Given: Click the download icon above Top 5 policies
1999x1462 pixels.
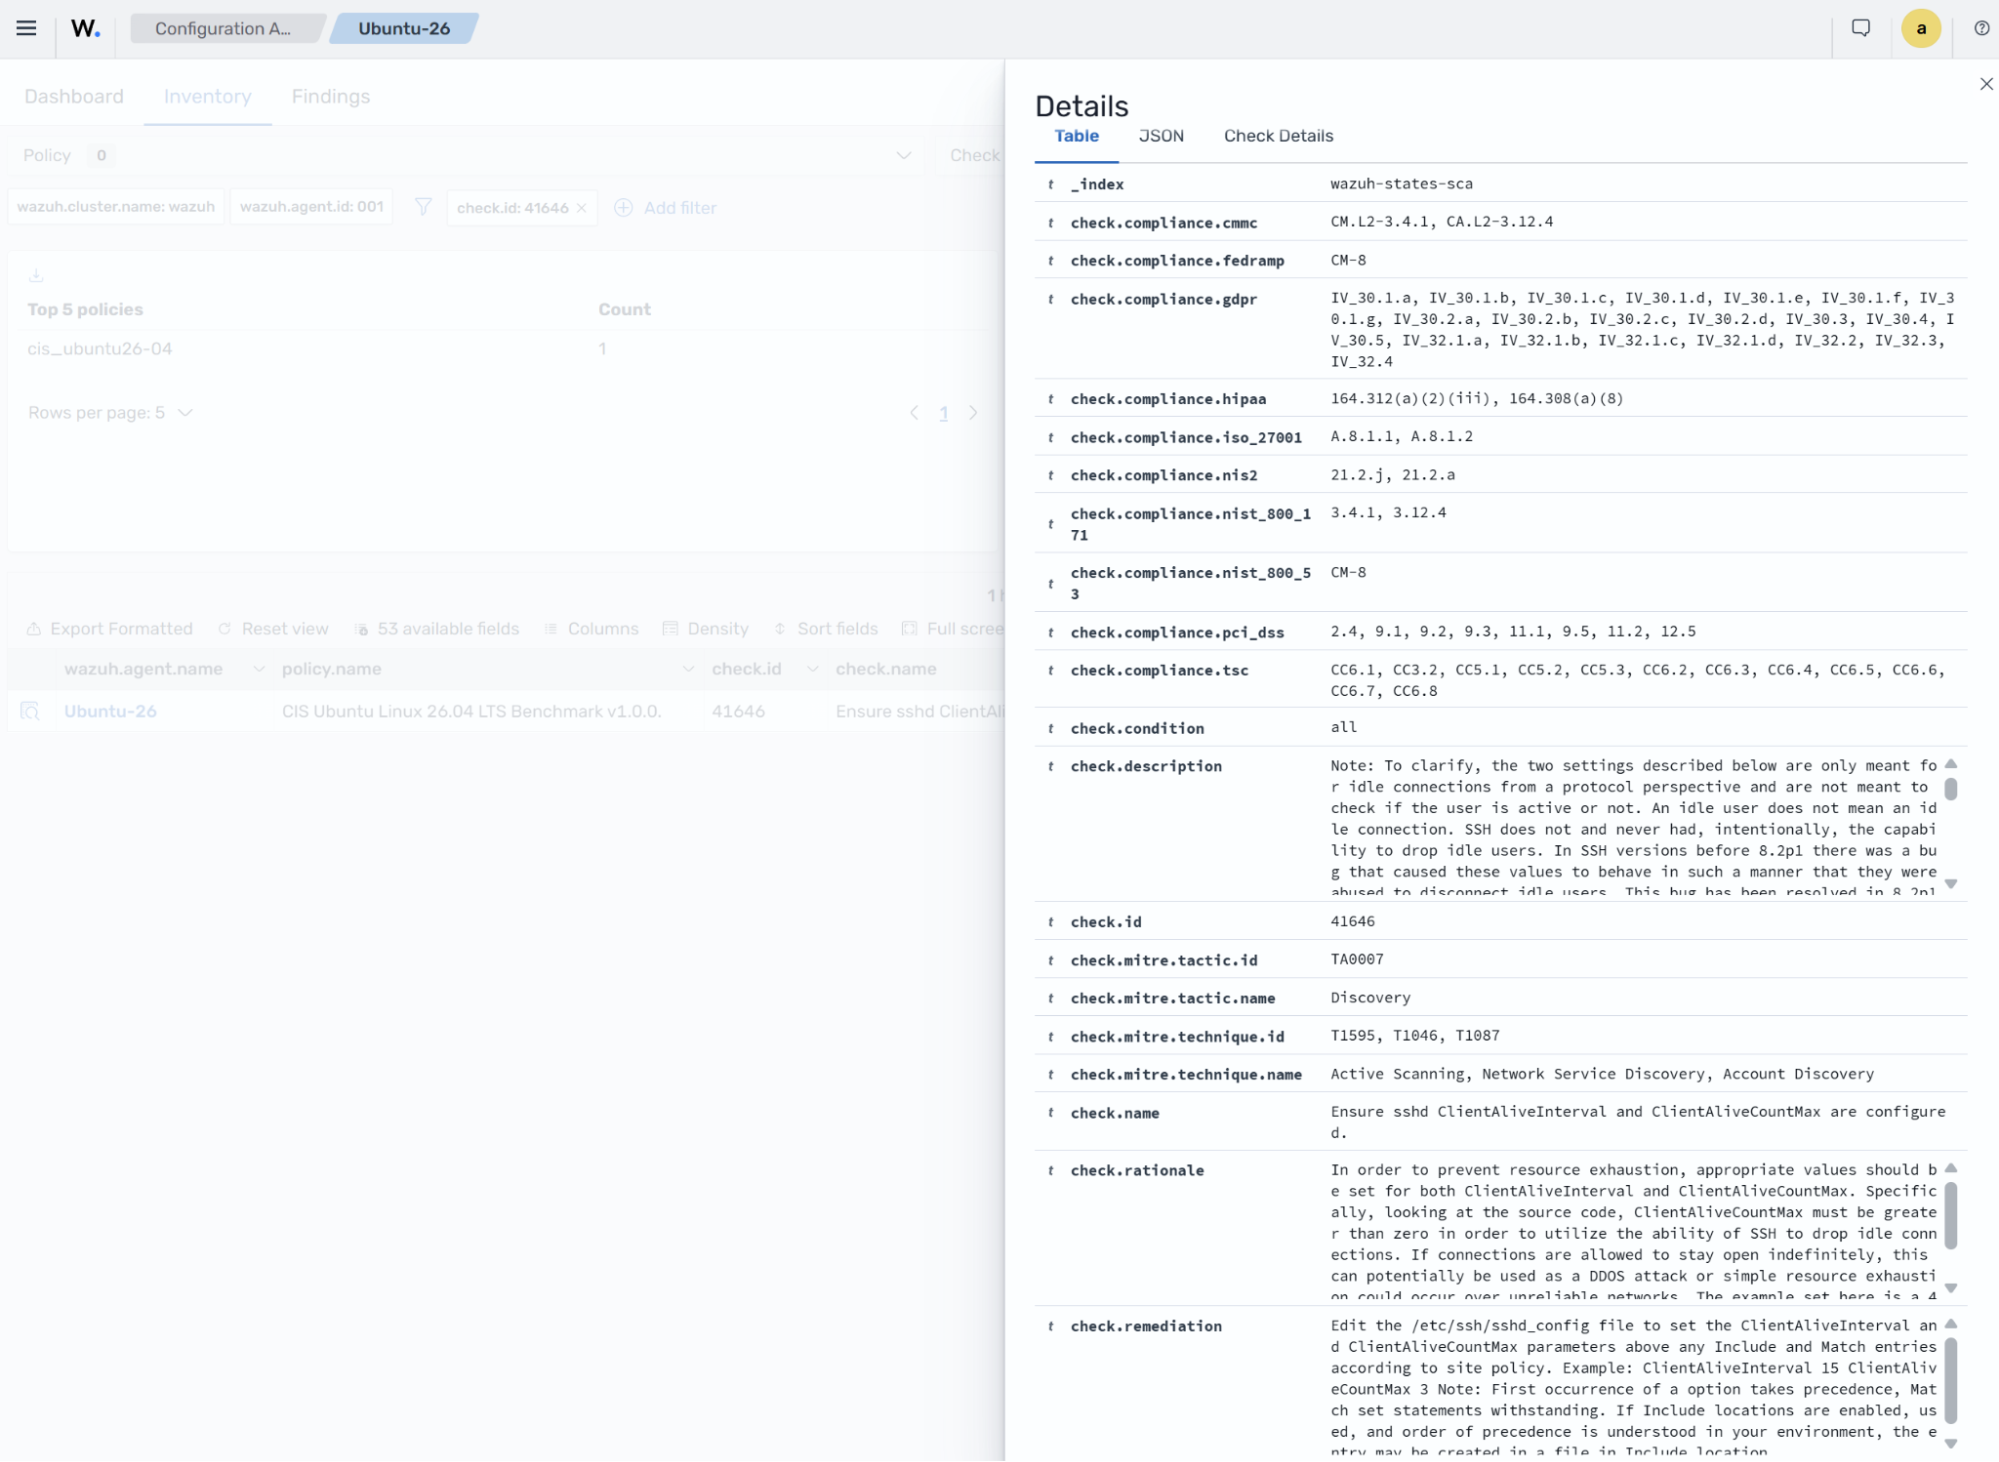Looking at the screenshot, I should [x=36, y=275].
